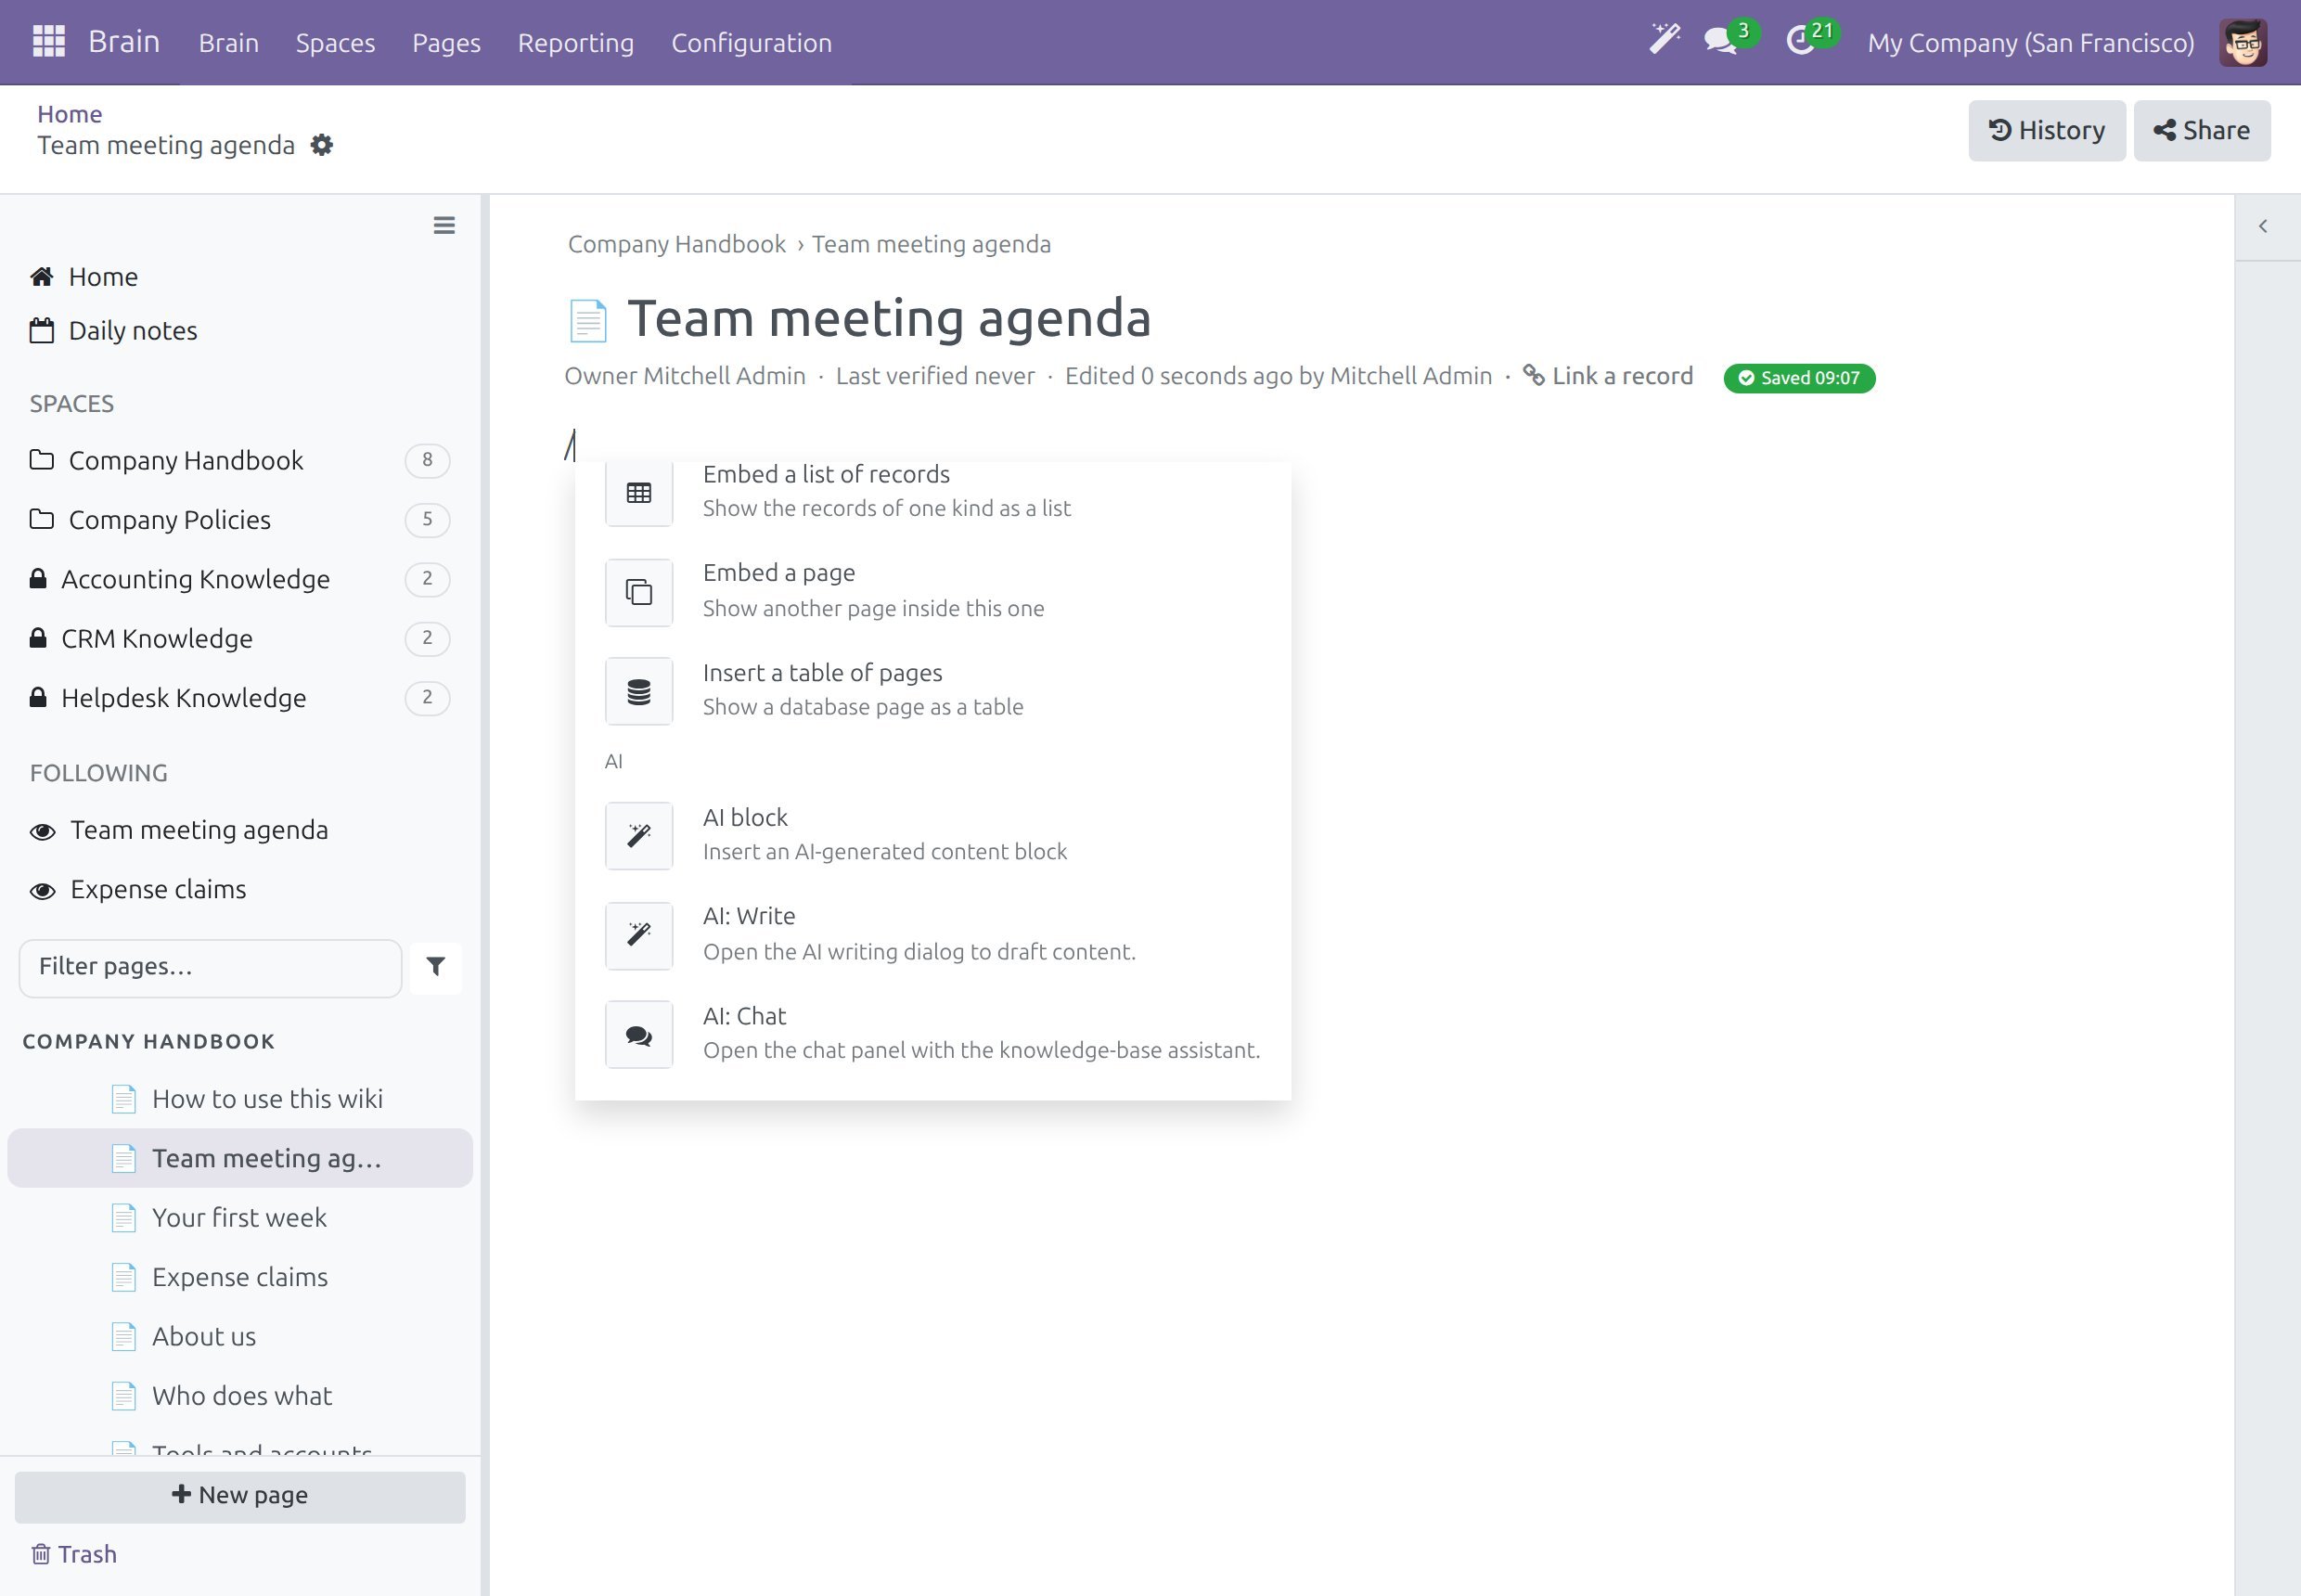Switch company via My Company (San Francisco)

(x=2030, y=42)
